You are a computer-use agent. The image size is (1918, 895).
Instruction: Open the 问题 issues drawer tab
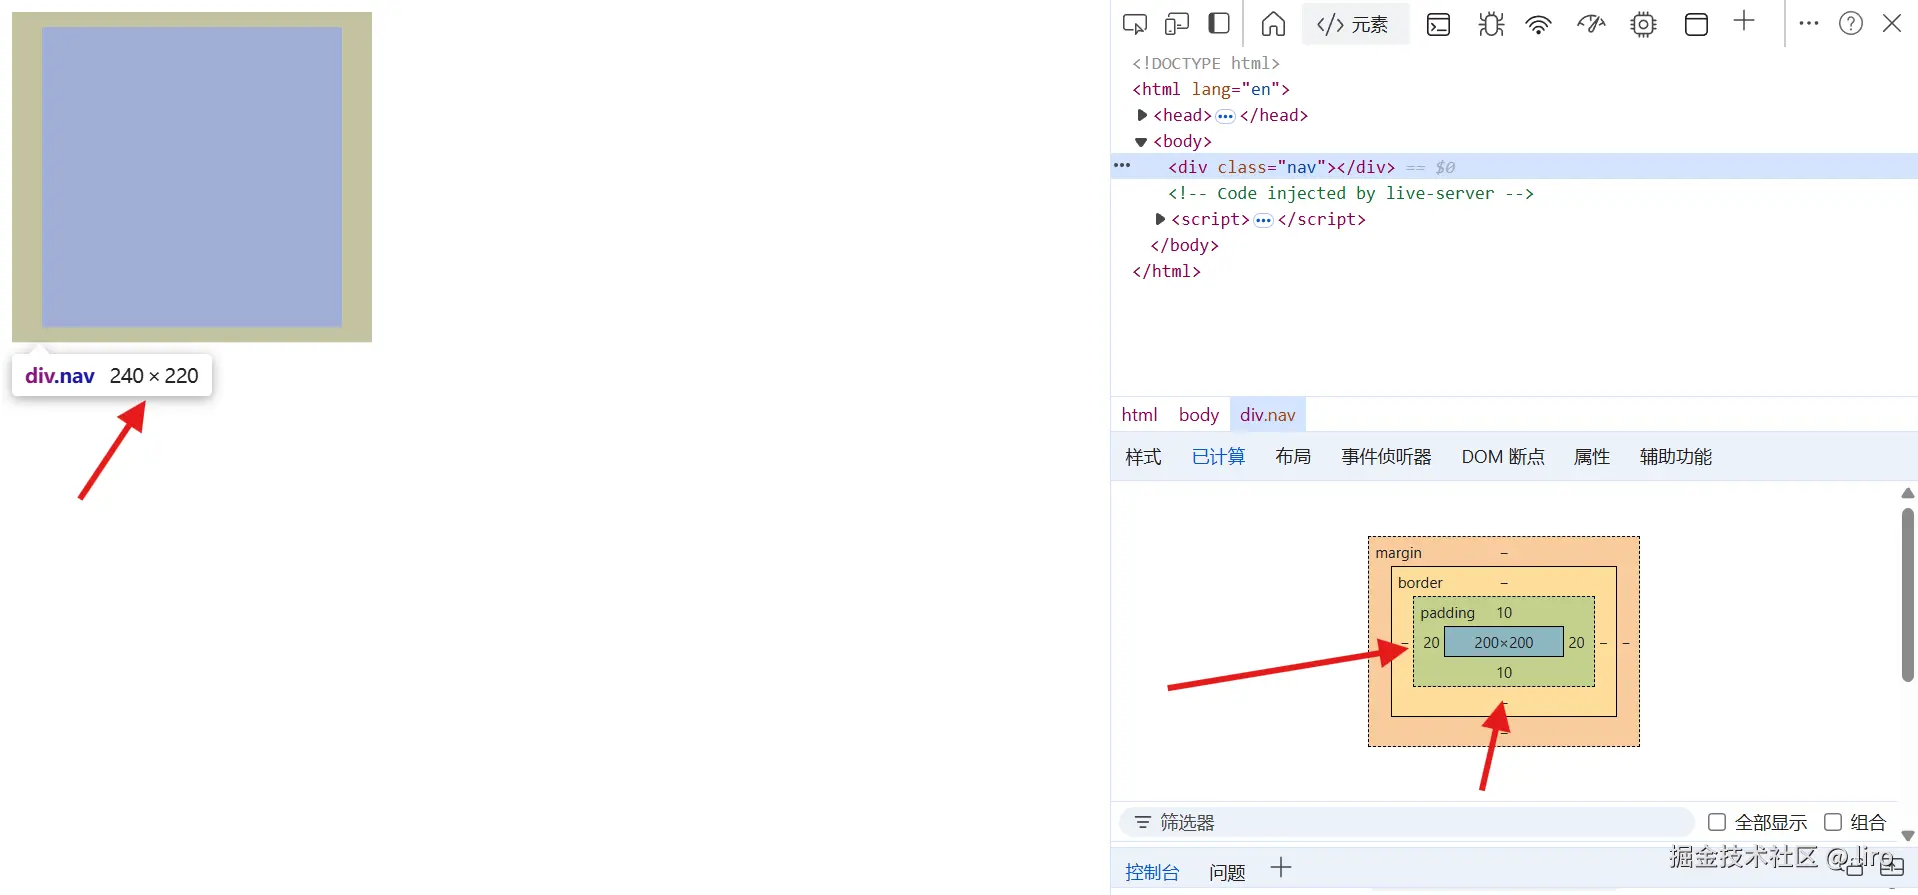point(1227,872)
